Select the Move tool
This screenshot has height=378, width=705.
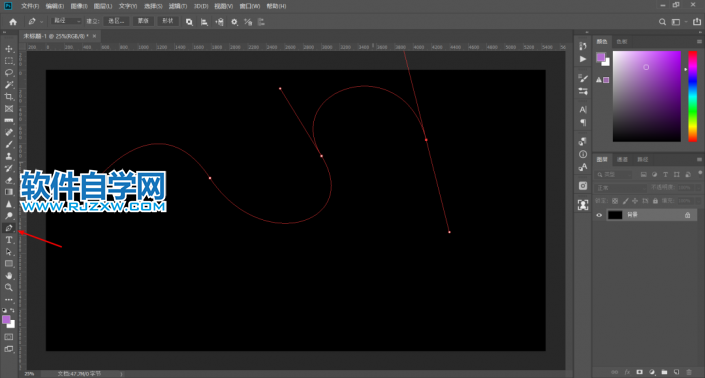pyautogui.click(x=9, y=49)
